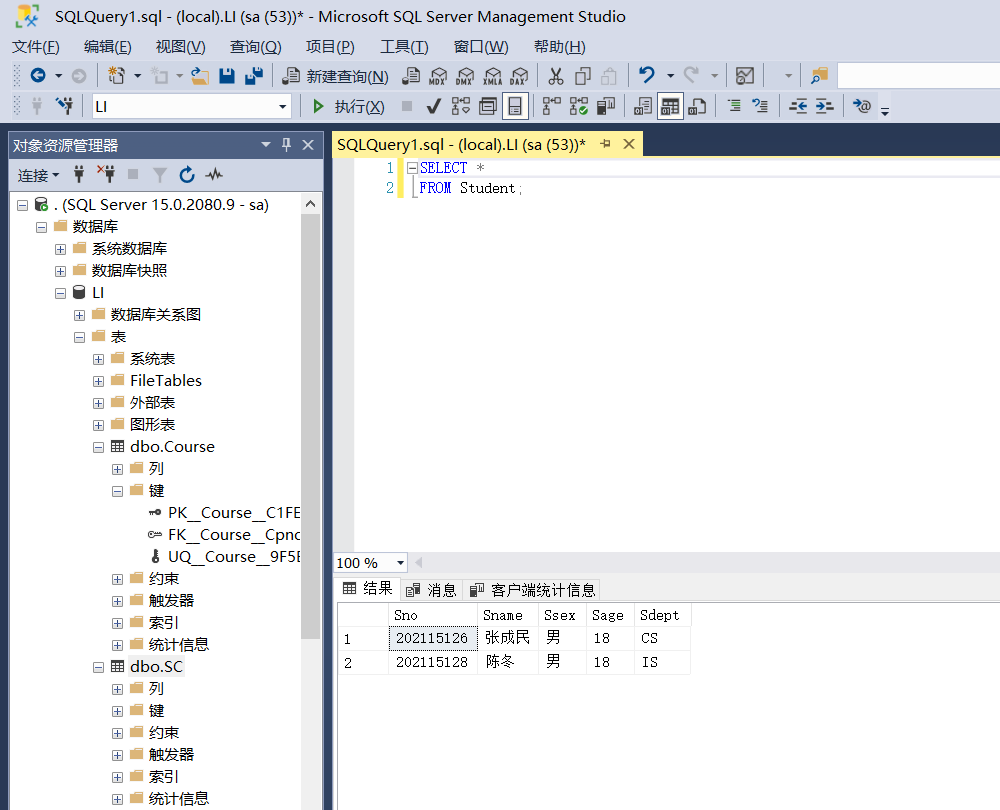1000x810 pixels.
Task: Open the 查询 (Query) menu
Action: [x=254, y=46]
